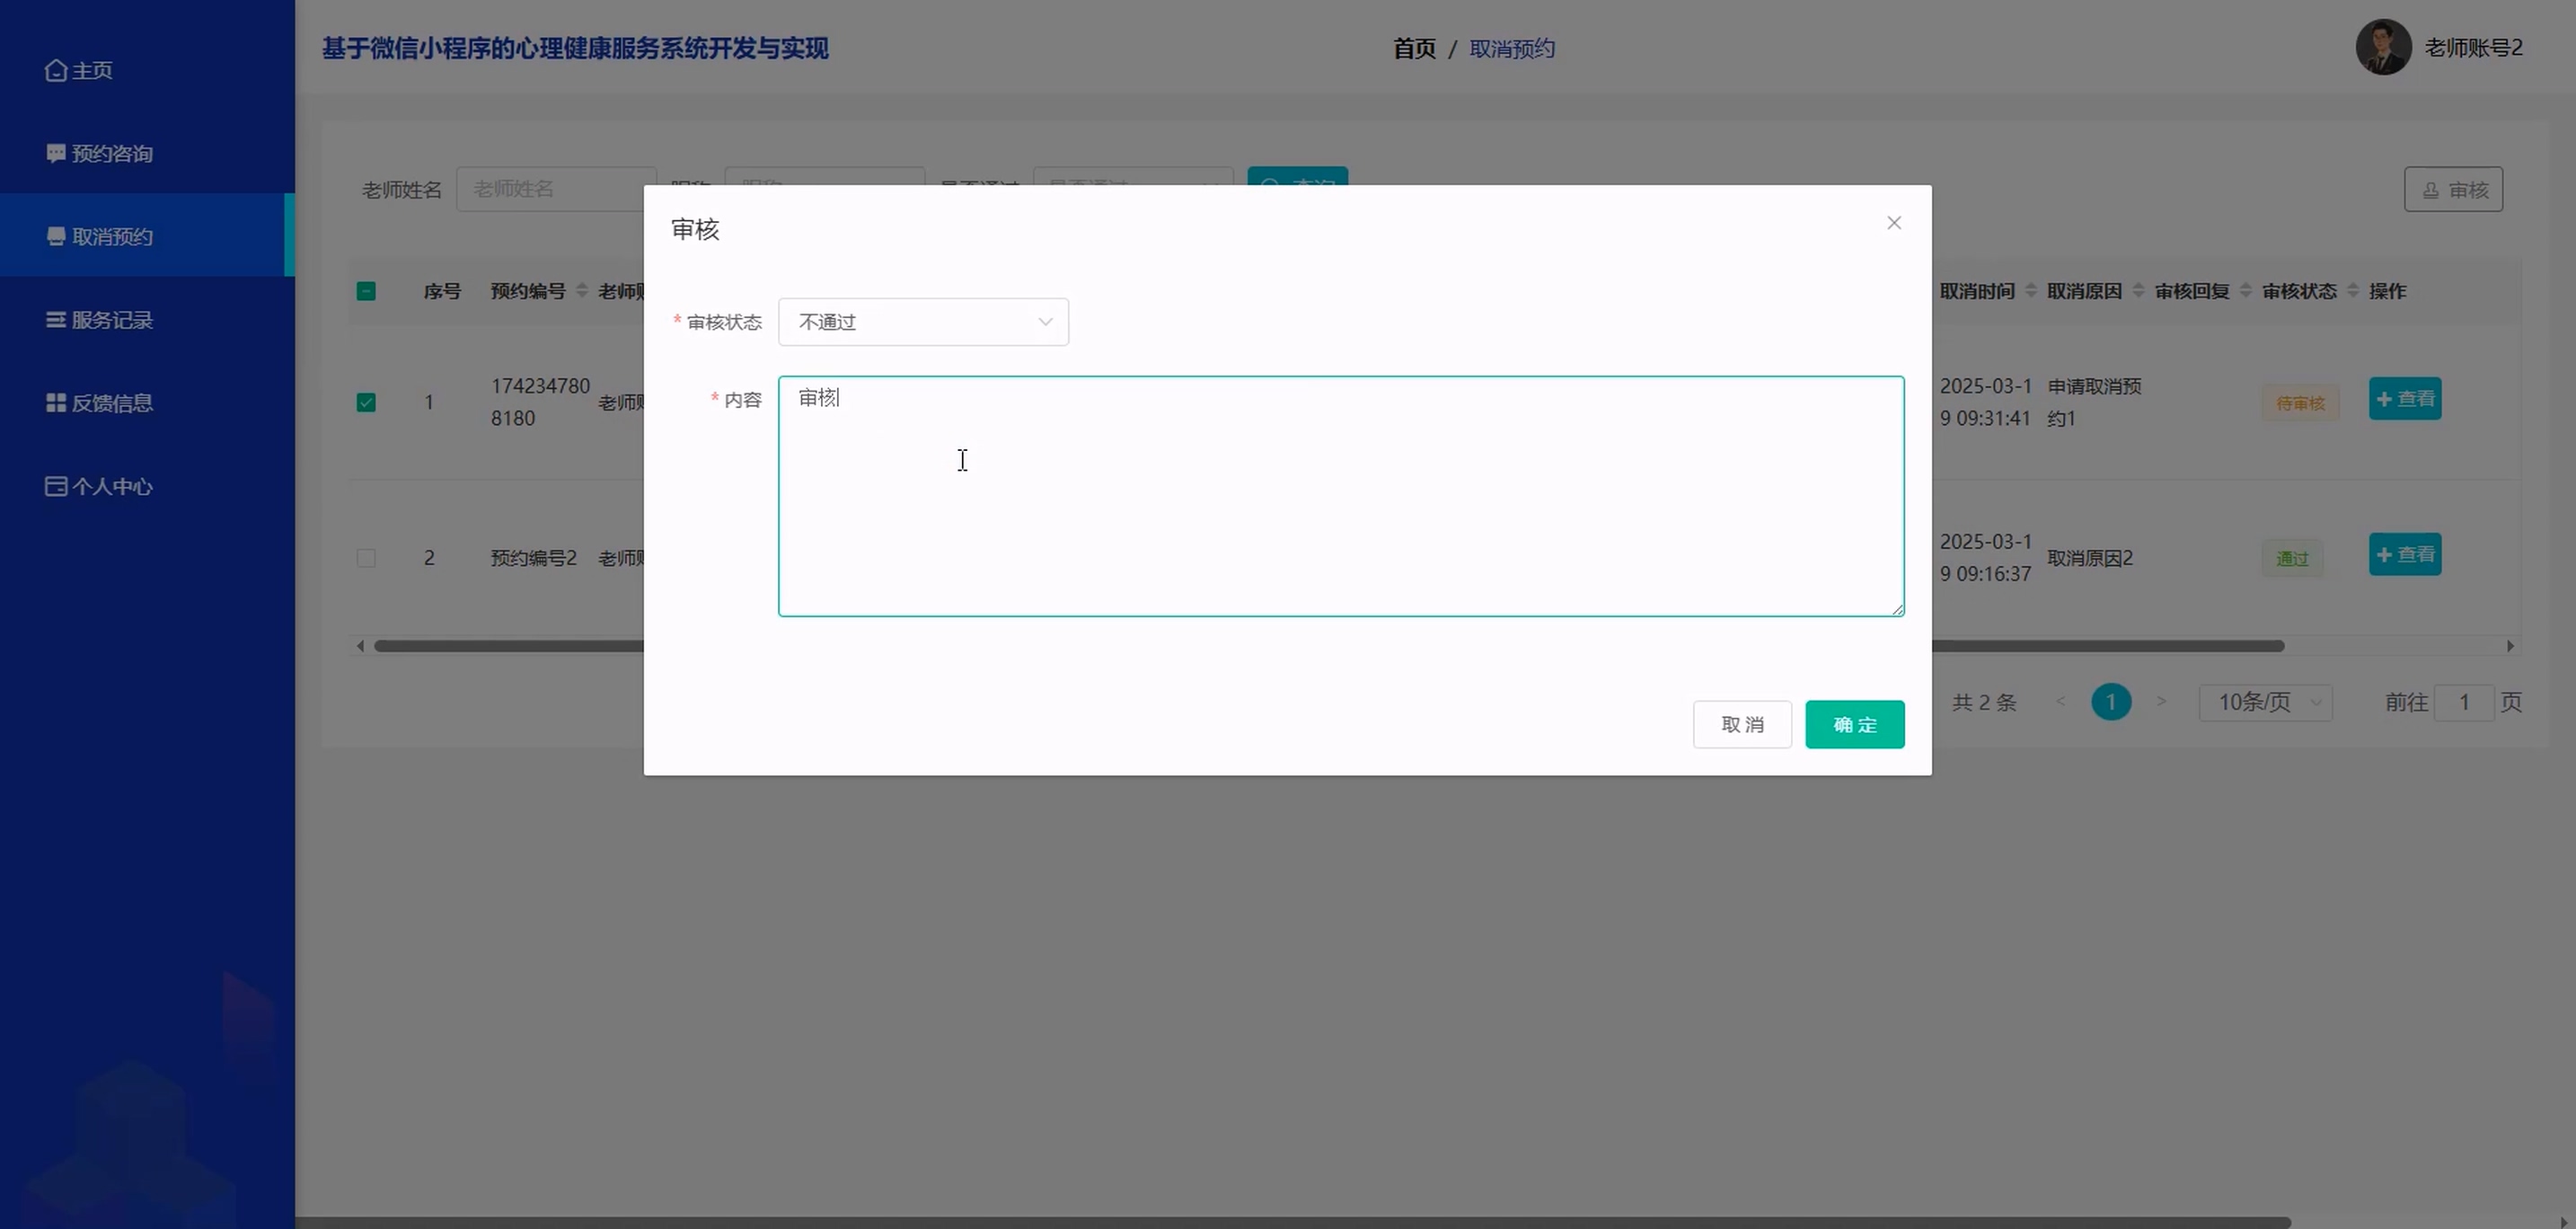This screenshot has height=1229, width=2576.
Task: Uncheck the checkbox for row 1
Action: pos(366,402)
